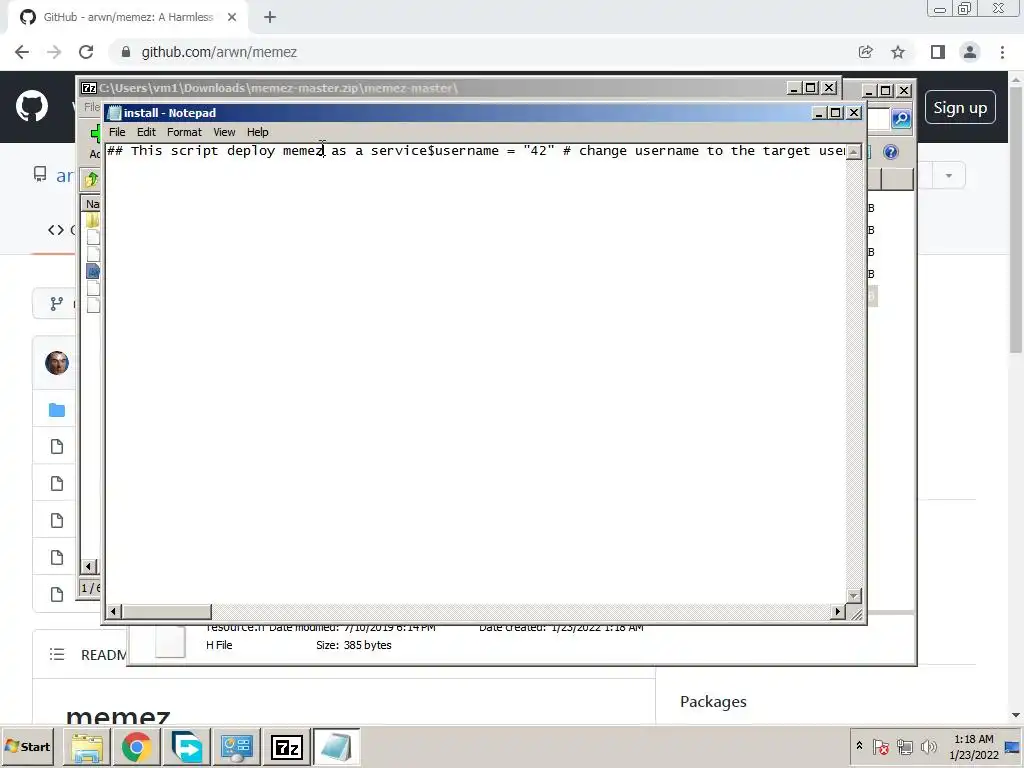Open the Chrome profile avatar
1024x768 pixels.
pyautogui.click(x=970, y=52)
